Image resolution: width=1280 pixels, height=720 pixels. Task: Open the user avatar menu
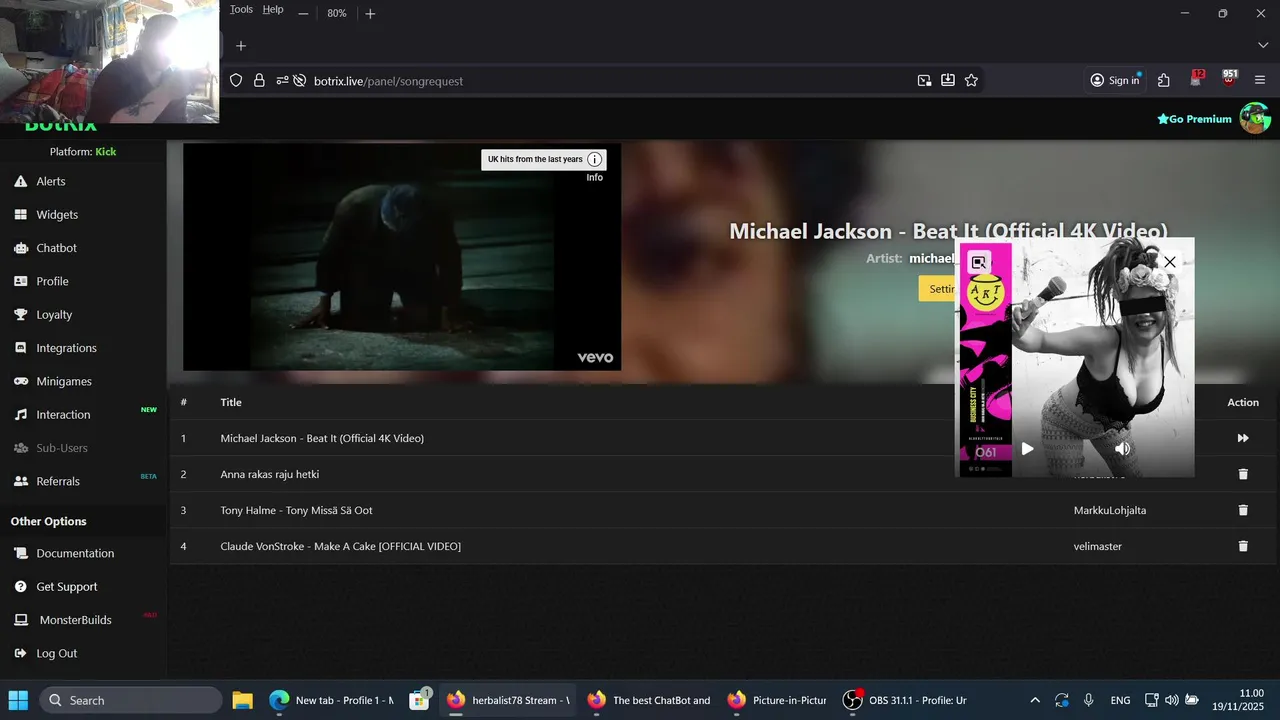tap(1255, 118)
